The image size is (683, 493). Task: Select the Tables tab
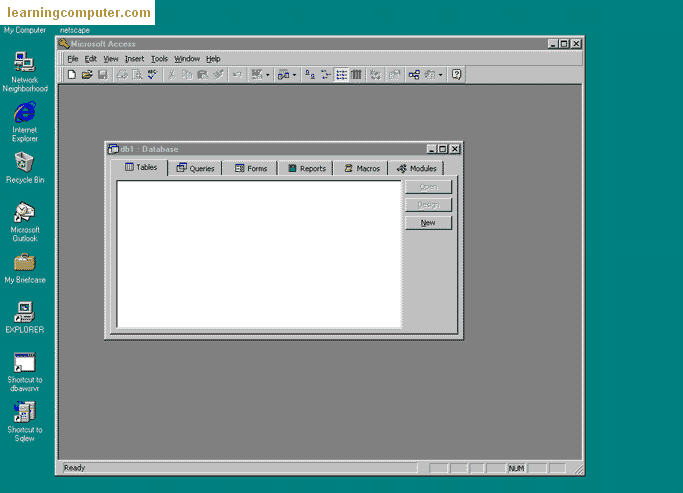point(141,167)
